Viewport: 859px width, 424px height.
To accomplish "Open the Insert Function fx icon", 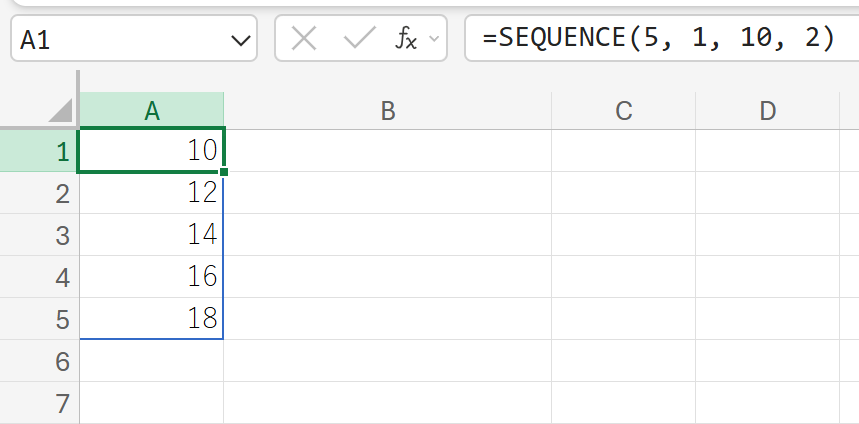I will (x=405, y=40).
